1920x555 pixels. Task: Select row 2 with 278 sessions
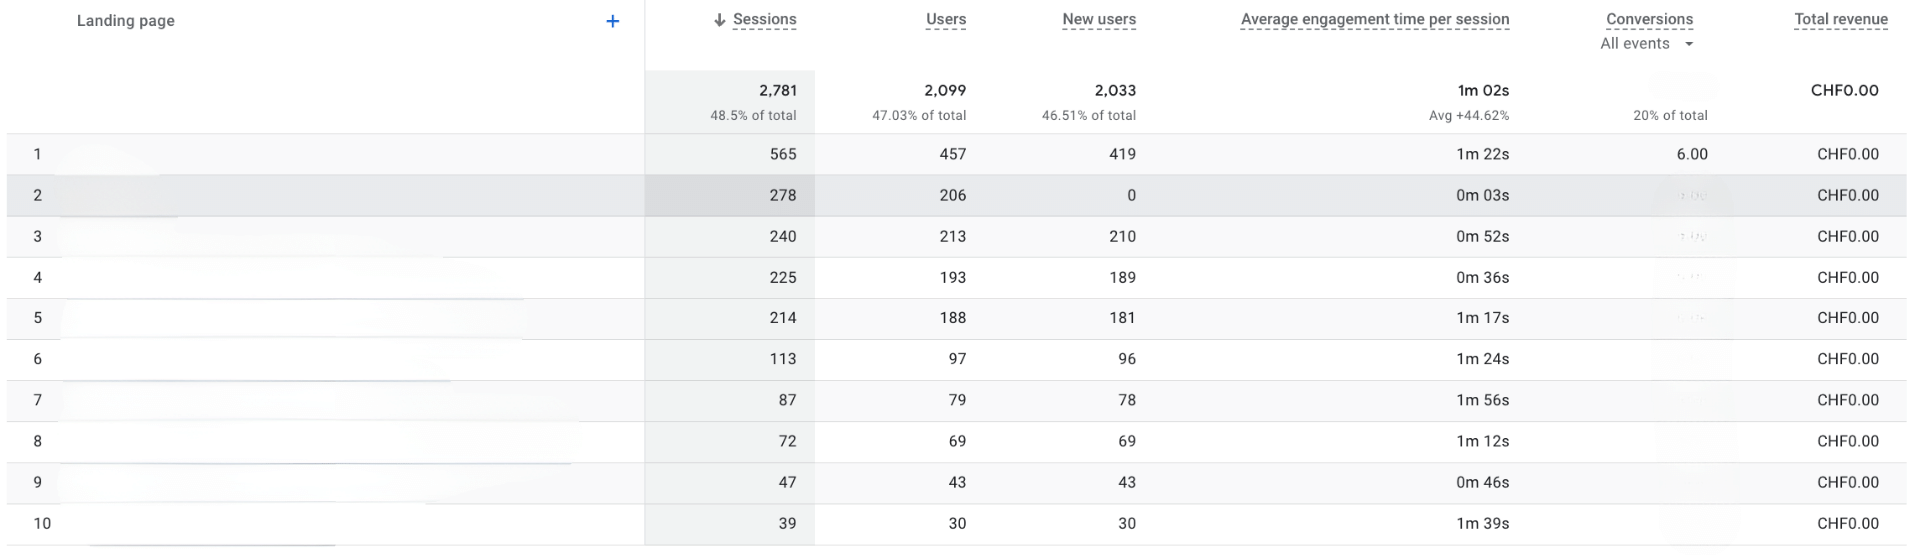tap(956, 195)
